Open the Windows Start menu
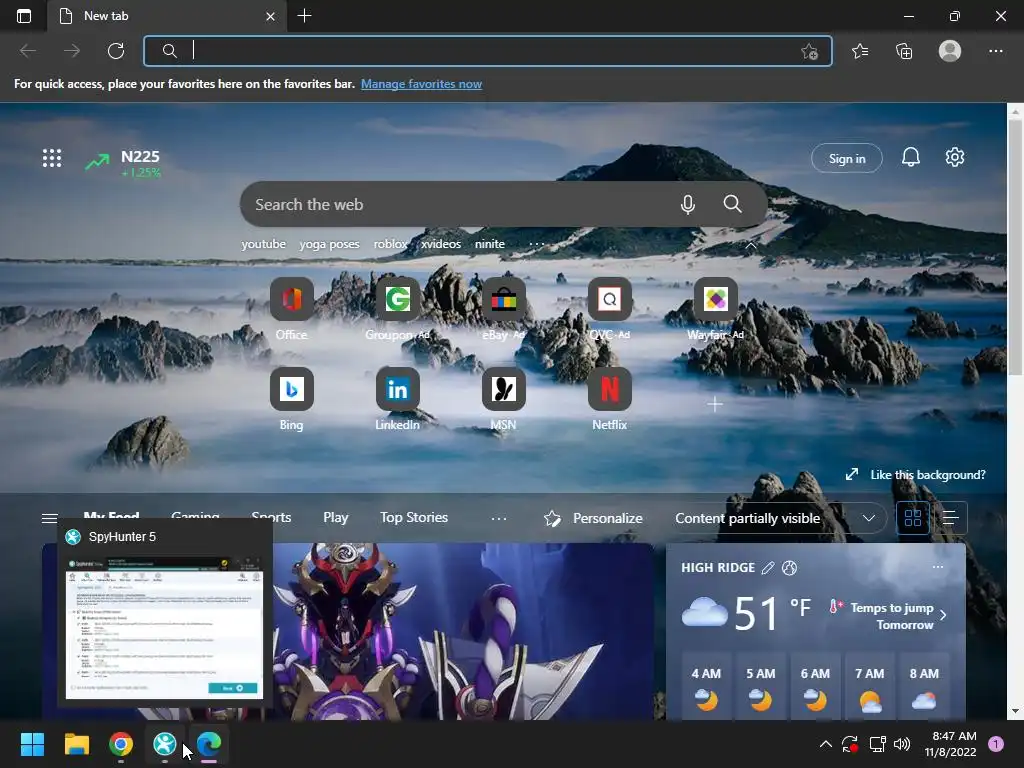The width and height of the screenshot is (1024, 768). (x=32, y=744)
